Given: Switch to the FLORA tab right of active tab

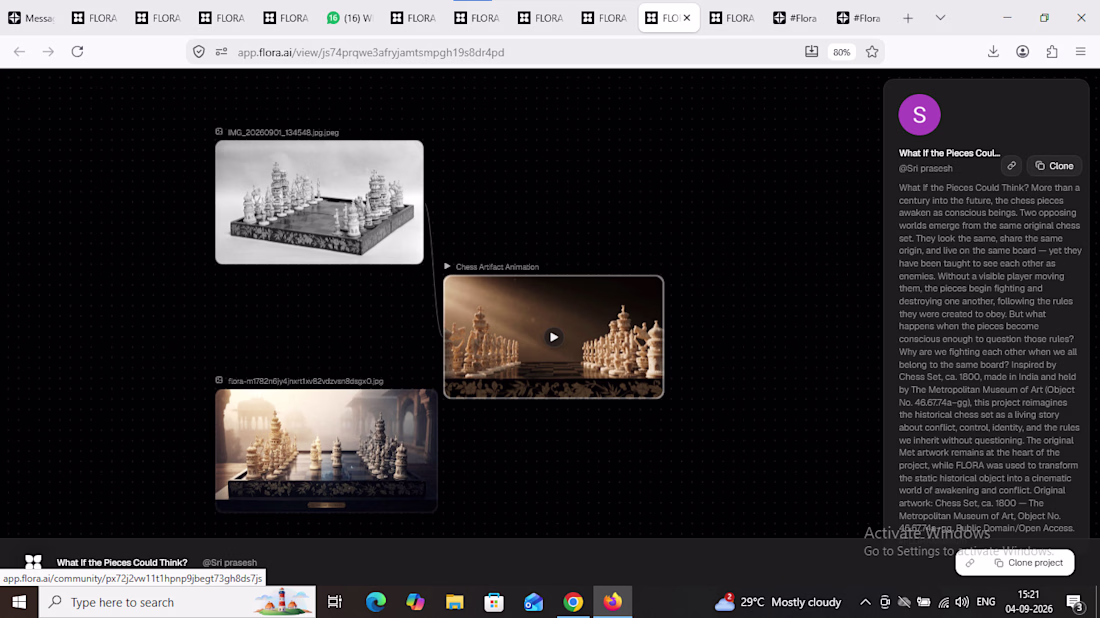Looking at the screenshot, I should click(x=732, y=18).
